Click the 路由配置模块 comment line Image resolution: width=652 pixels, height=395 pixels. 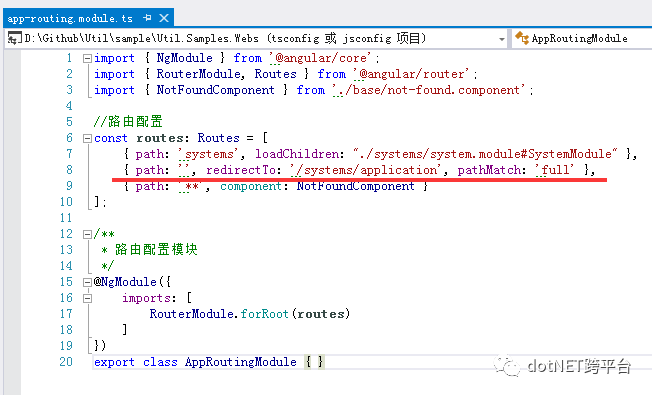click(x=149, y=250)
